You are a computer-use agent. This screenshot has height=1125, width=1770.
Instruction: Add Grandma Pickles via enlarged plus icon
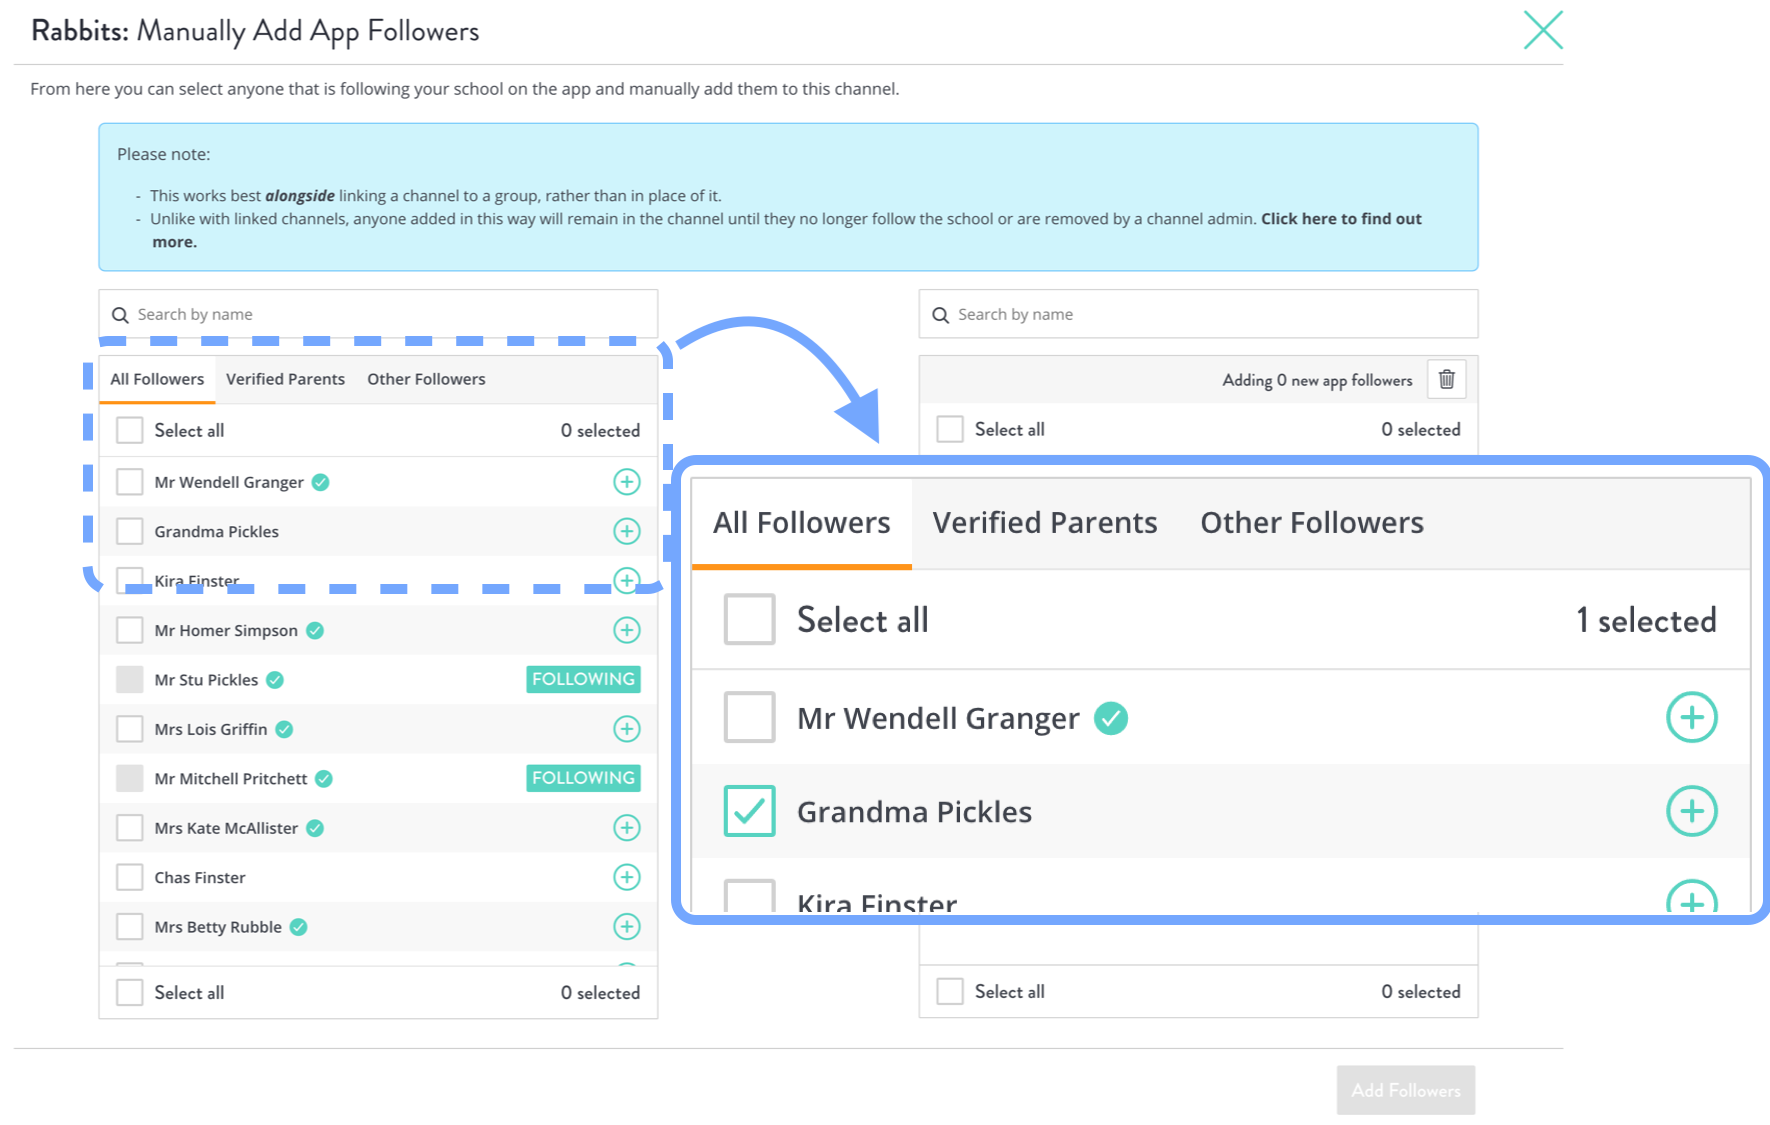point(1692,811)
